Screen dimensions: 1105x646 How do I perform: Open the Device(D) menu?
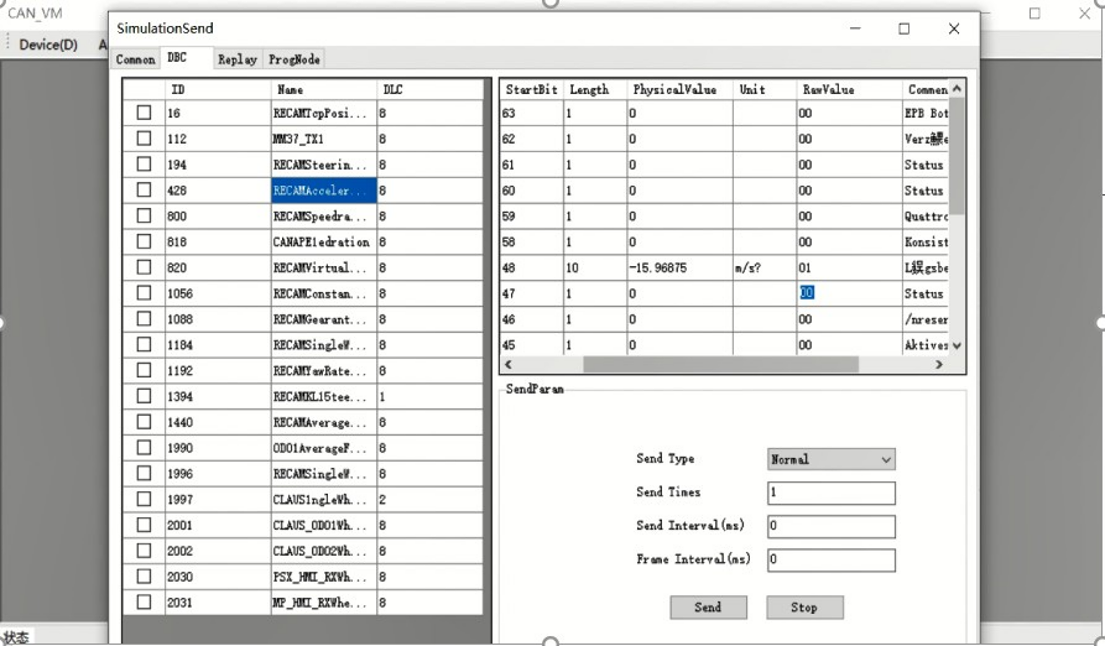[x=48, y=44]
